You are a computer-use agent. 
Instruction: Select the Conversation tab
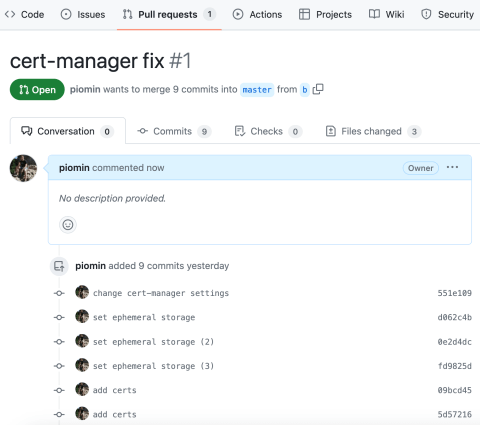(x=68, y=131)
